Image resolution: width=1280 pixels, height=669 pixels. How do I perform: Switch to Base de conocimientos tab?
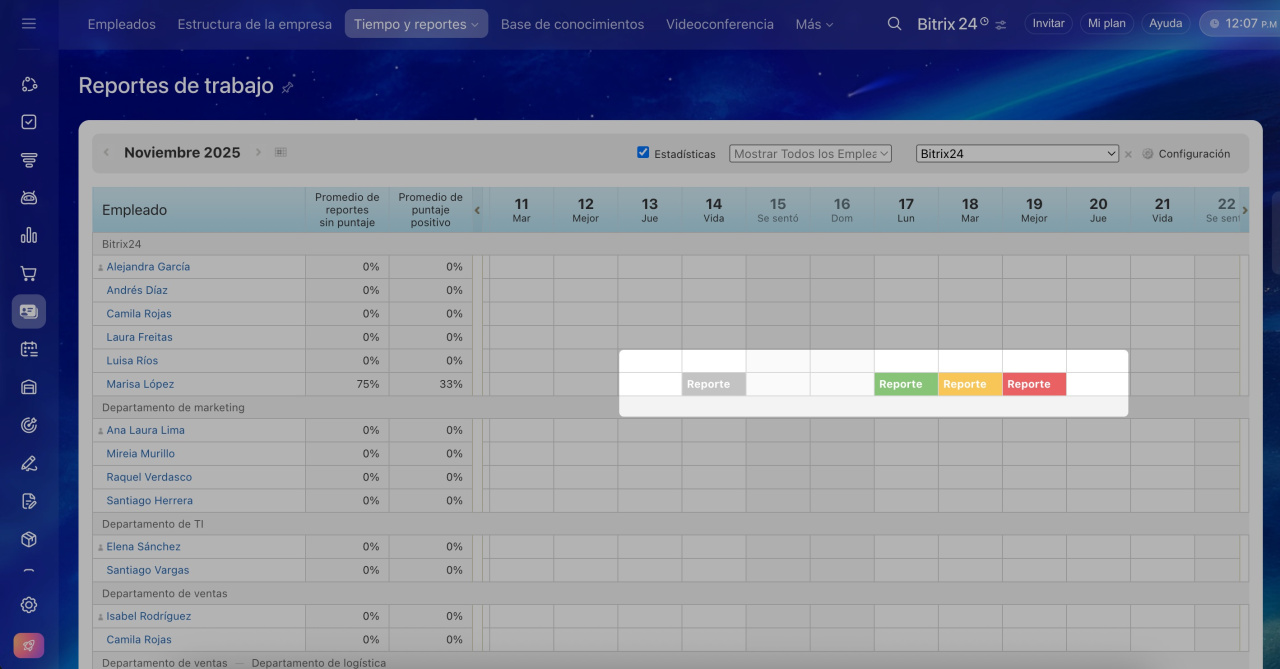click(x=572, y=24)
